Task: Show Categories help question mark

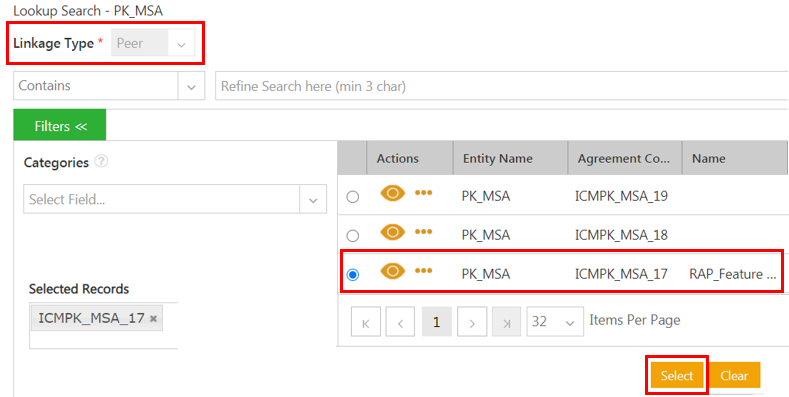Action: (x=102, y=162)
